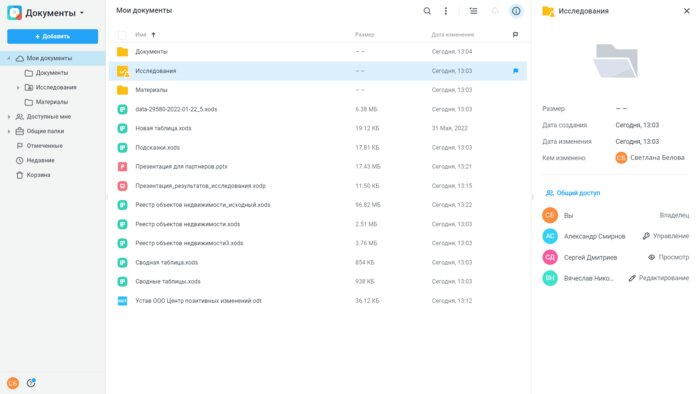Click the Мои документы heading

click(144, 11)
